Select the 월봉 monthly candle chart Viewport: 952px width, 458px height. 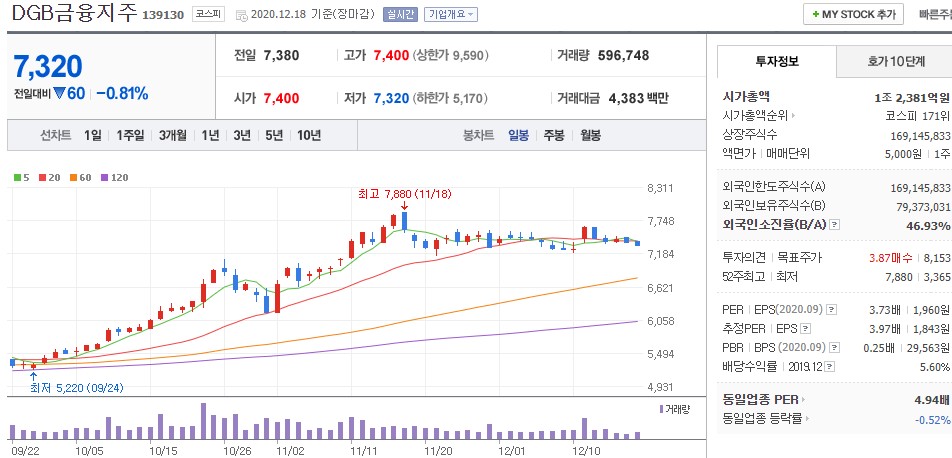tap(590, 135)
